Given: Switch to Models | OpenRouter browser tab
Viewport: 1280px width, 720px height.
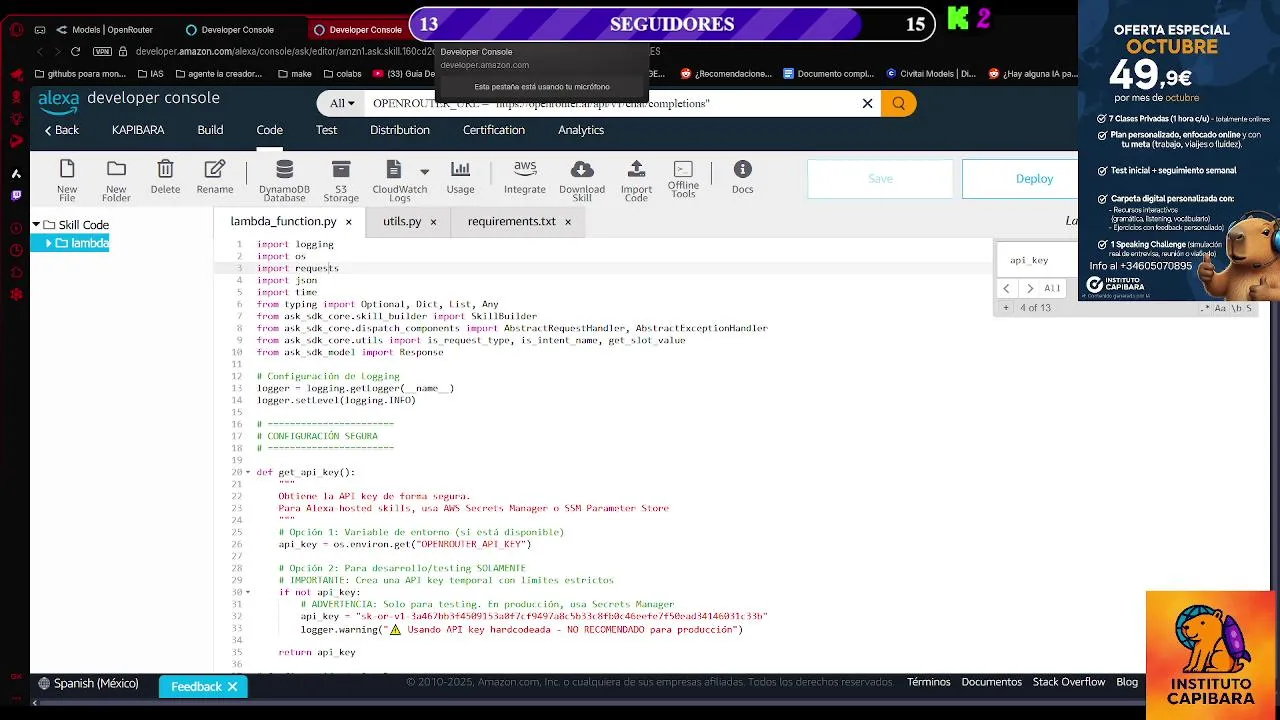Looking at the screenshot, I should [x=106, y=30].
